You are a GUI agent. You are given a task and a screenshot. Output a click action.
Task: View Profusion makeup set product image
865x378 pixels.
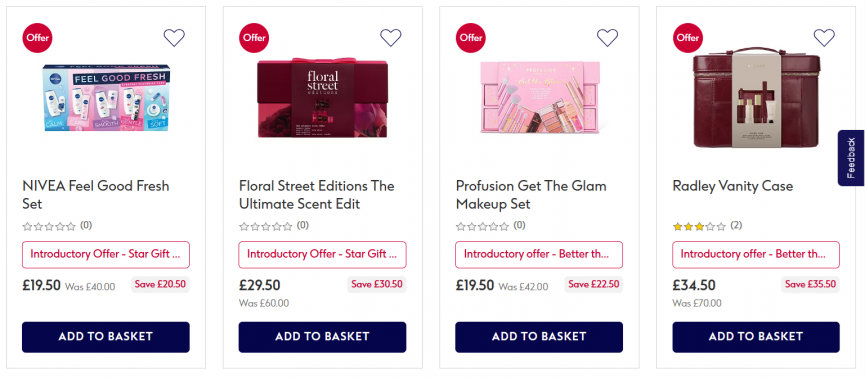(x=540, y=97)
